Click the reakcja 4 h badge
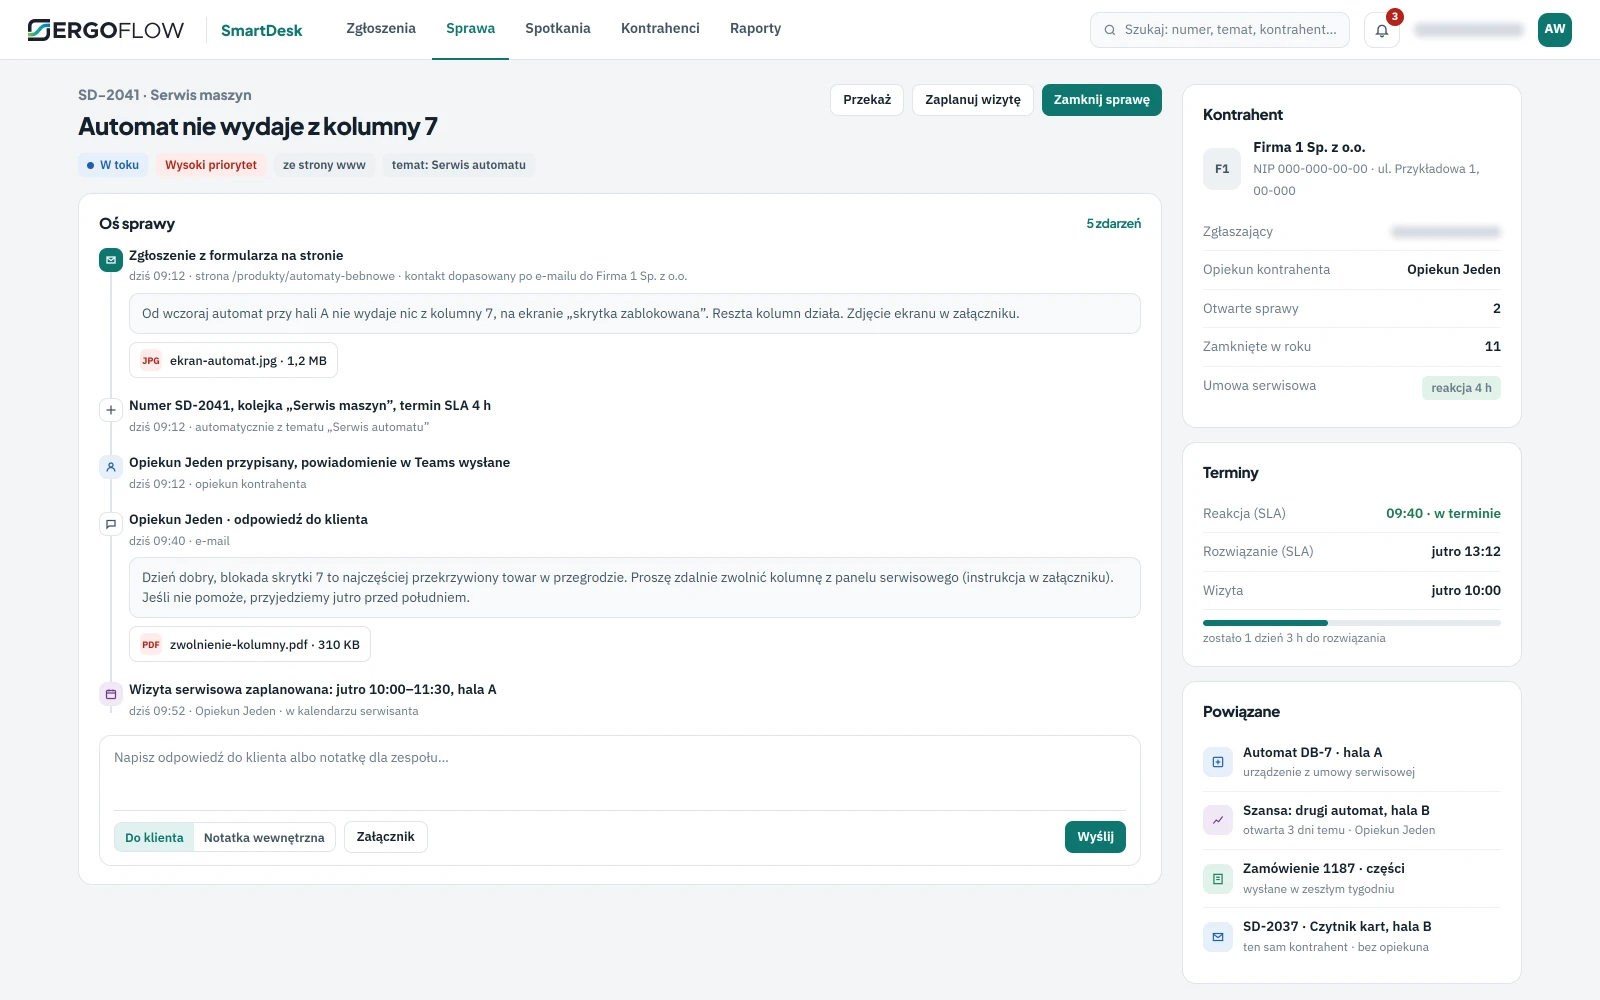Image resolution: width=1600 pixels, height=1000 pixels. click(1461, 388)
